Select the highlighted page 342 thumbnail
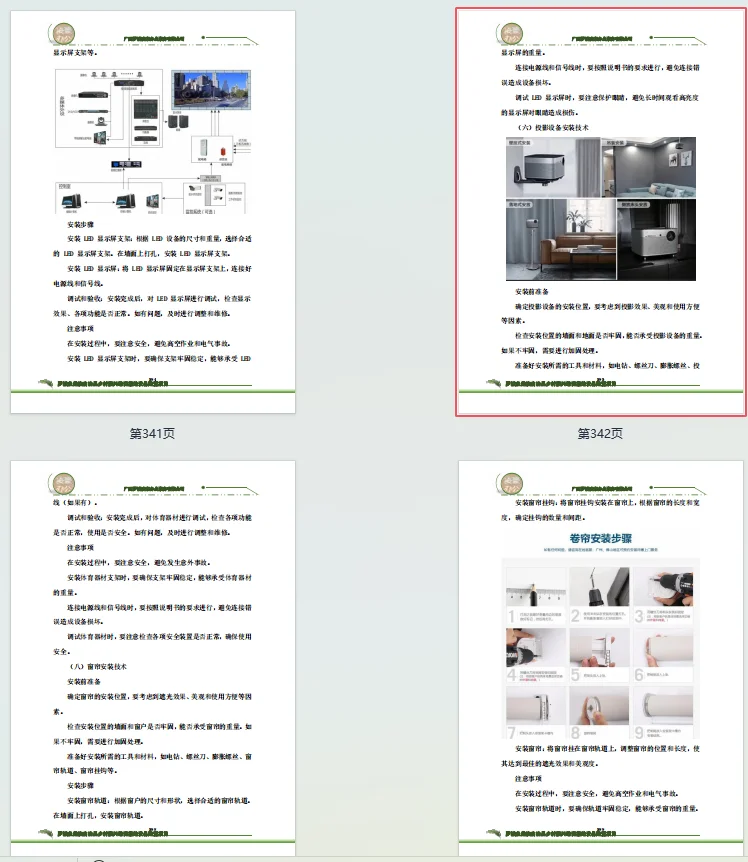This screenshot has height=862, width=748. point(601,212)
